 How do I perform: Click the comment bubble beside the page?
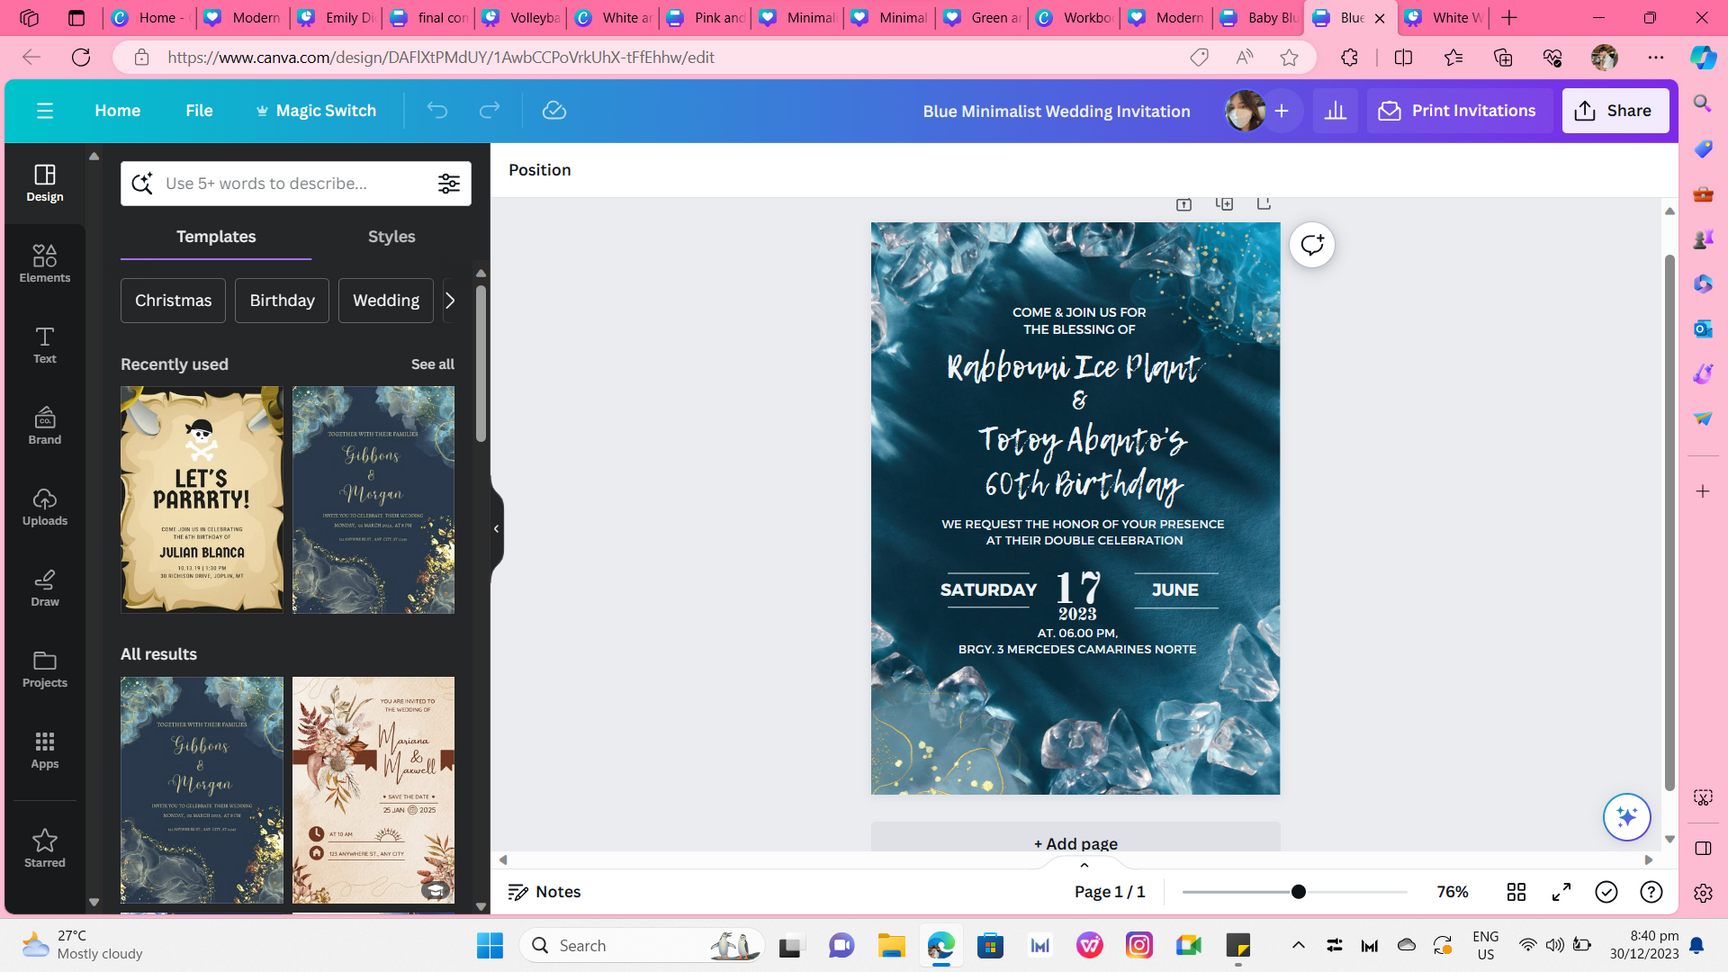click(x=1312, y=245)
